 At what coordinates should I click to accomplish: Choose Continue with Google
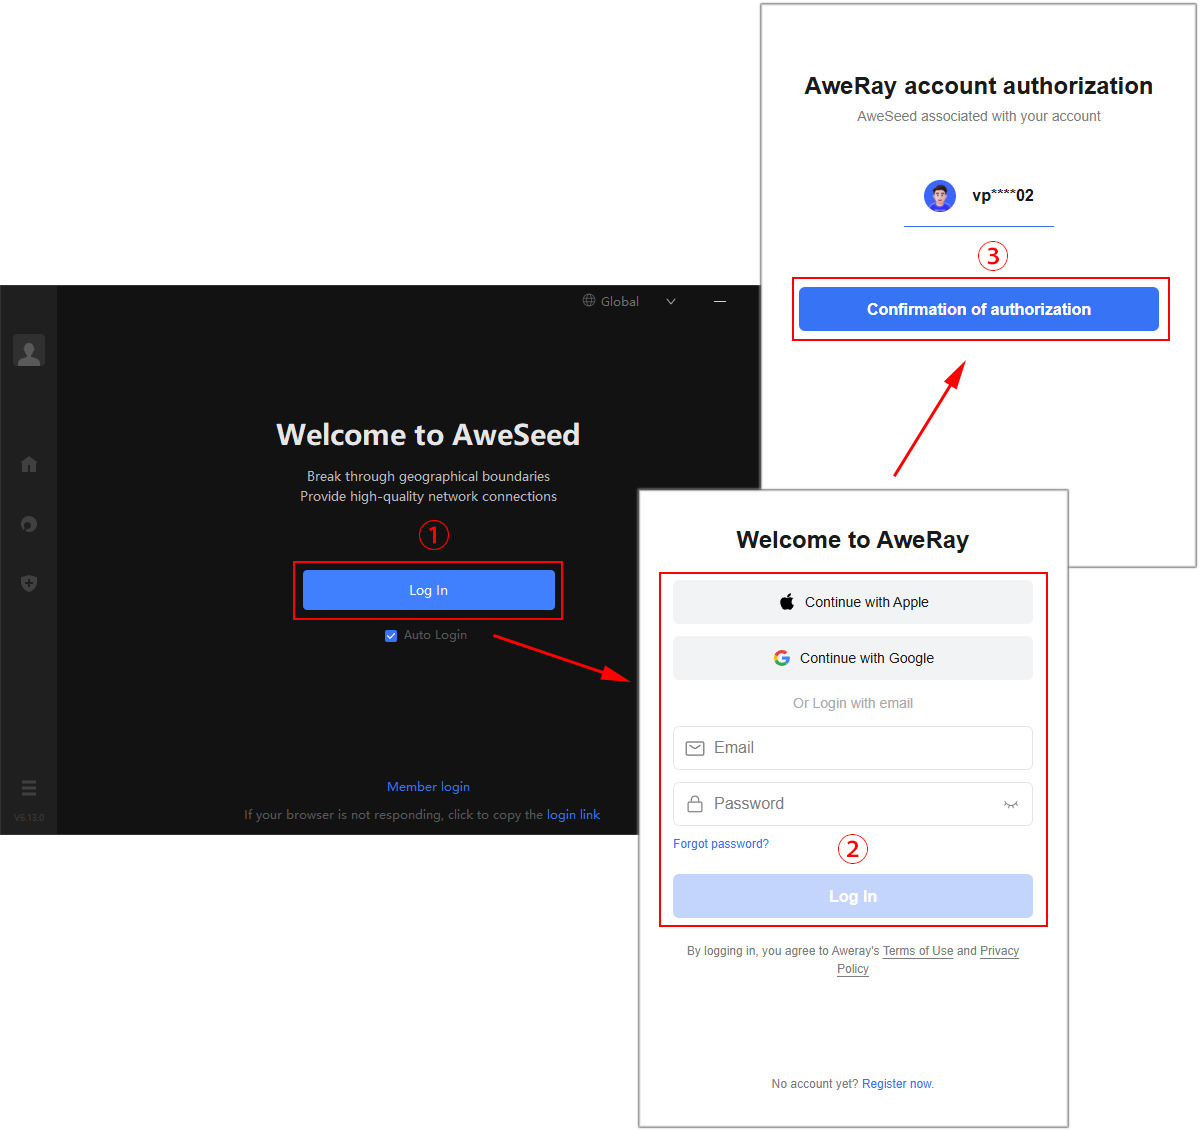pos(853,658)
